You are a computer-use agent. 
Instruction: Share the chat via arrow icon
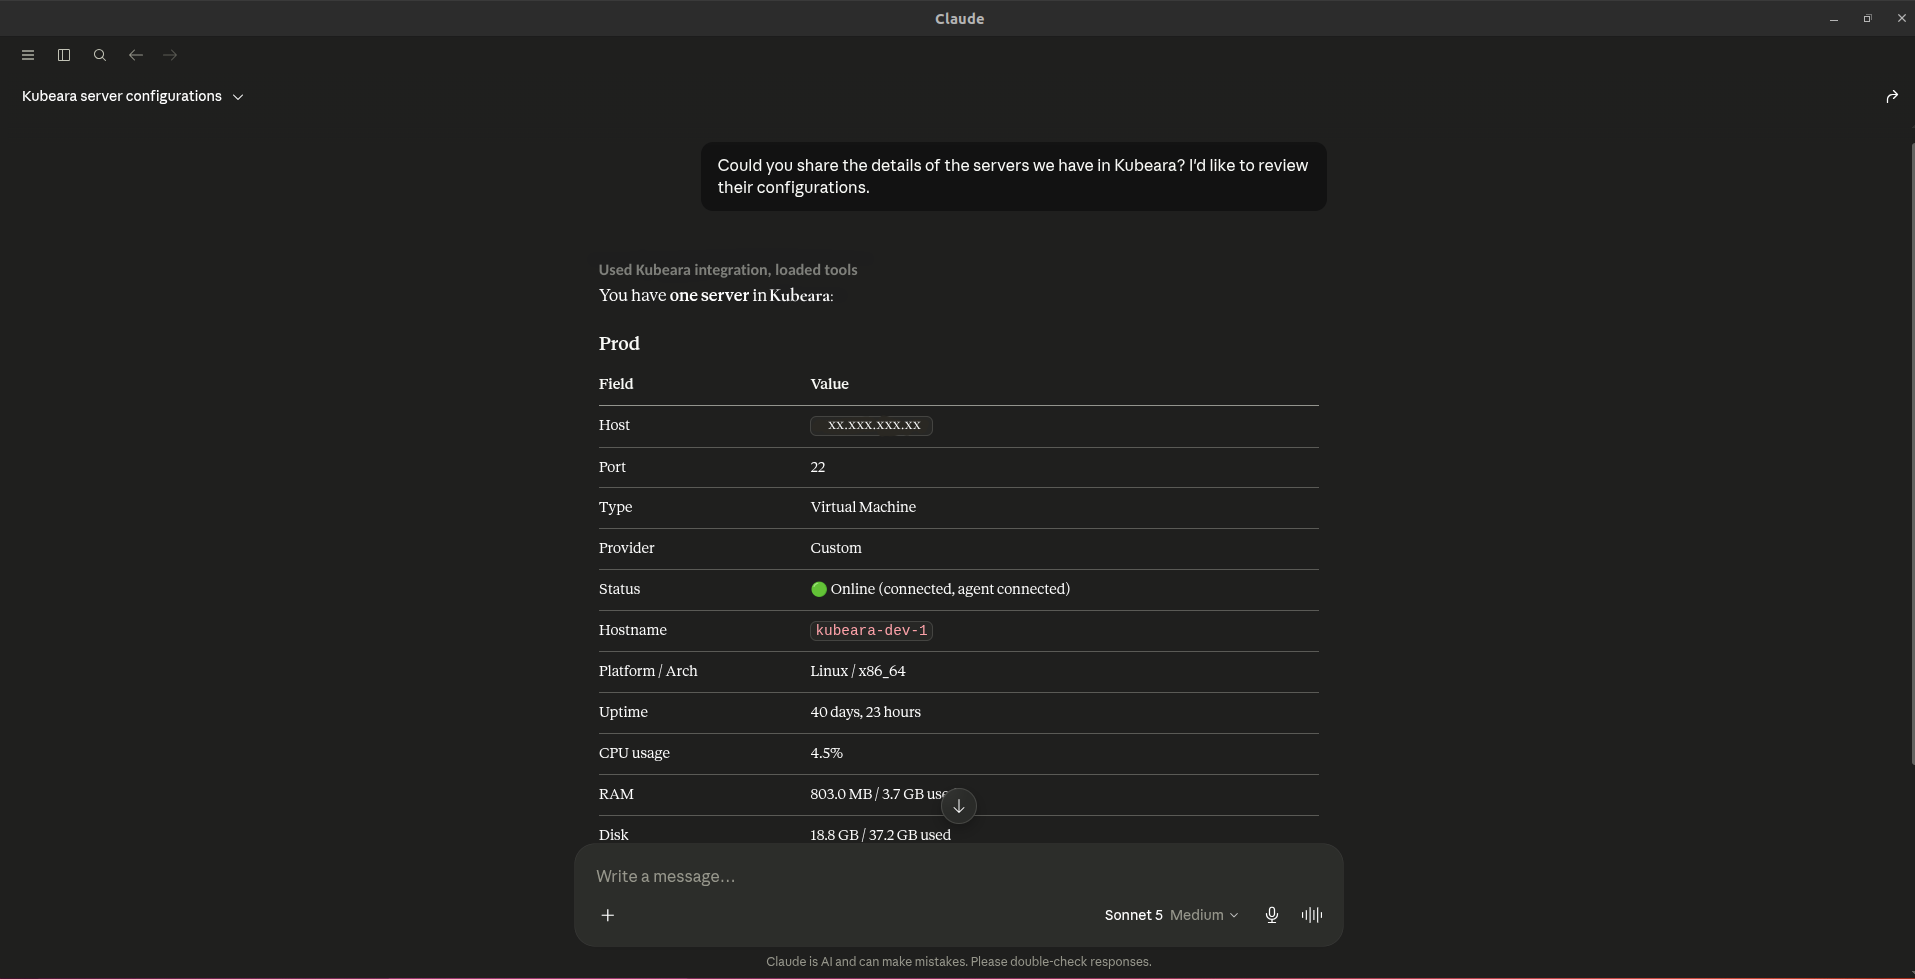point(1892,97)
